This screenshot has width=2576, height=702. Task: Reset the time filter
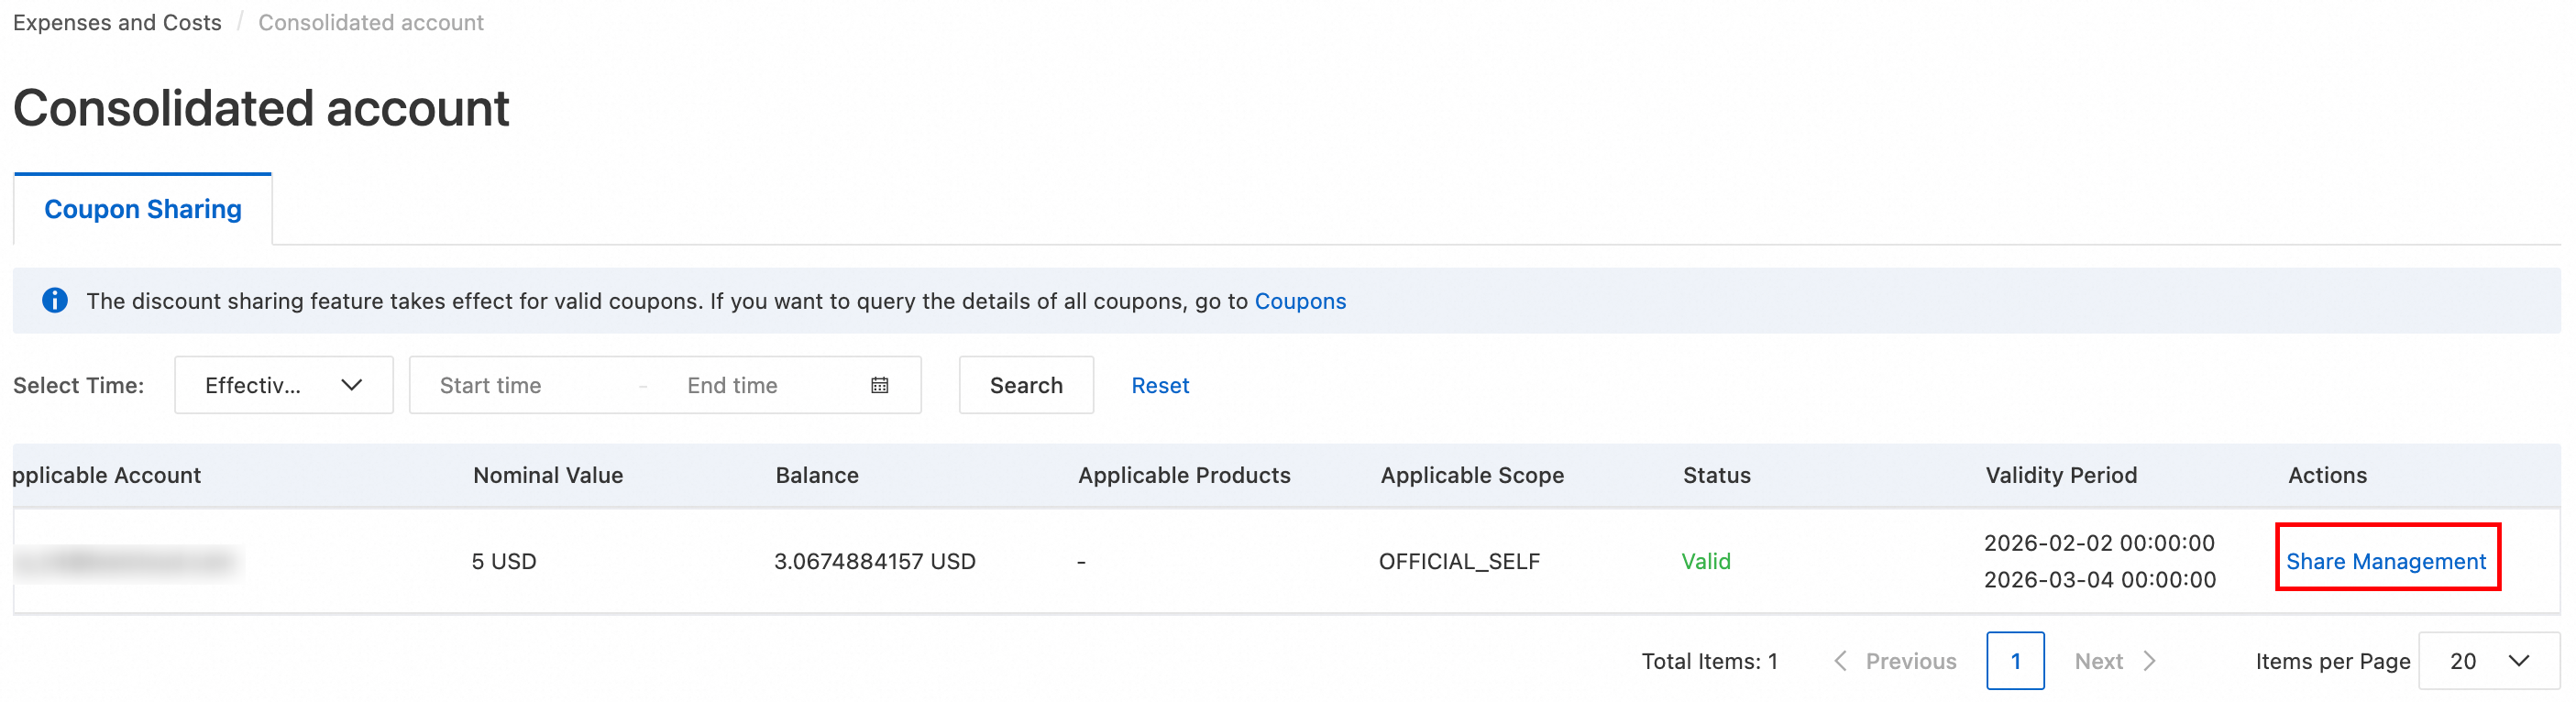click(1160, 385)
